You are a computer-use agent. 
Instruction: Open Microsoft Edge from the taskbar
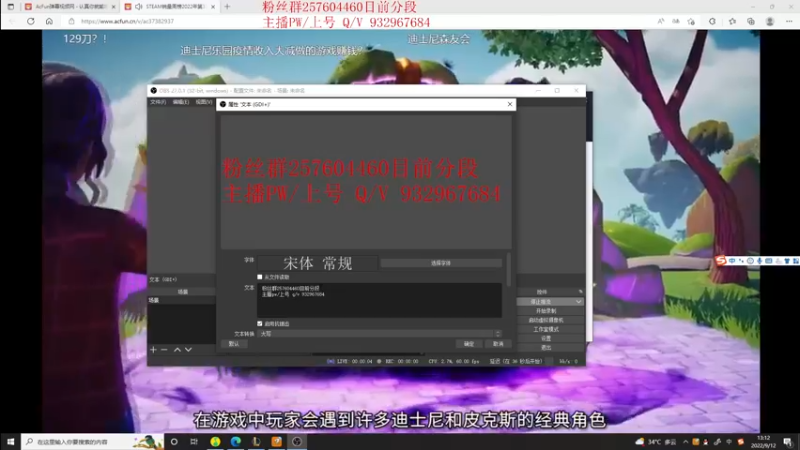coord(235,441)
